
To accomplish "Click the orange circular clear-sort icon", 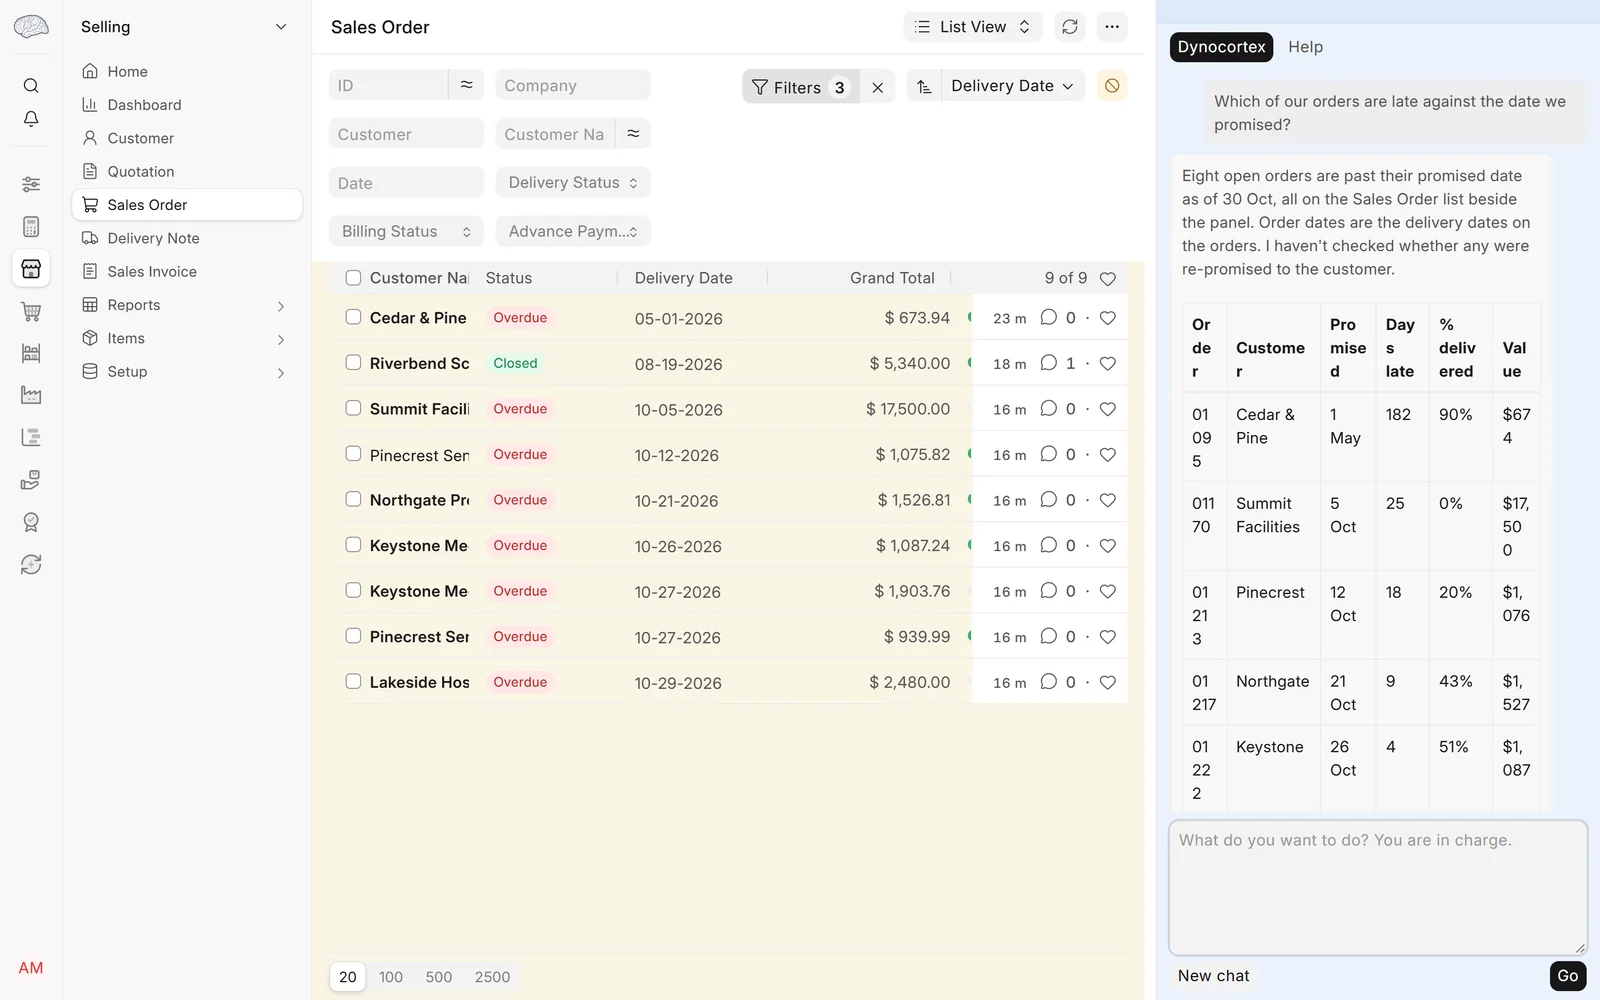I will pos(1112,86).
